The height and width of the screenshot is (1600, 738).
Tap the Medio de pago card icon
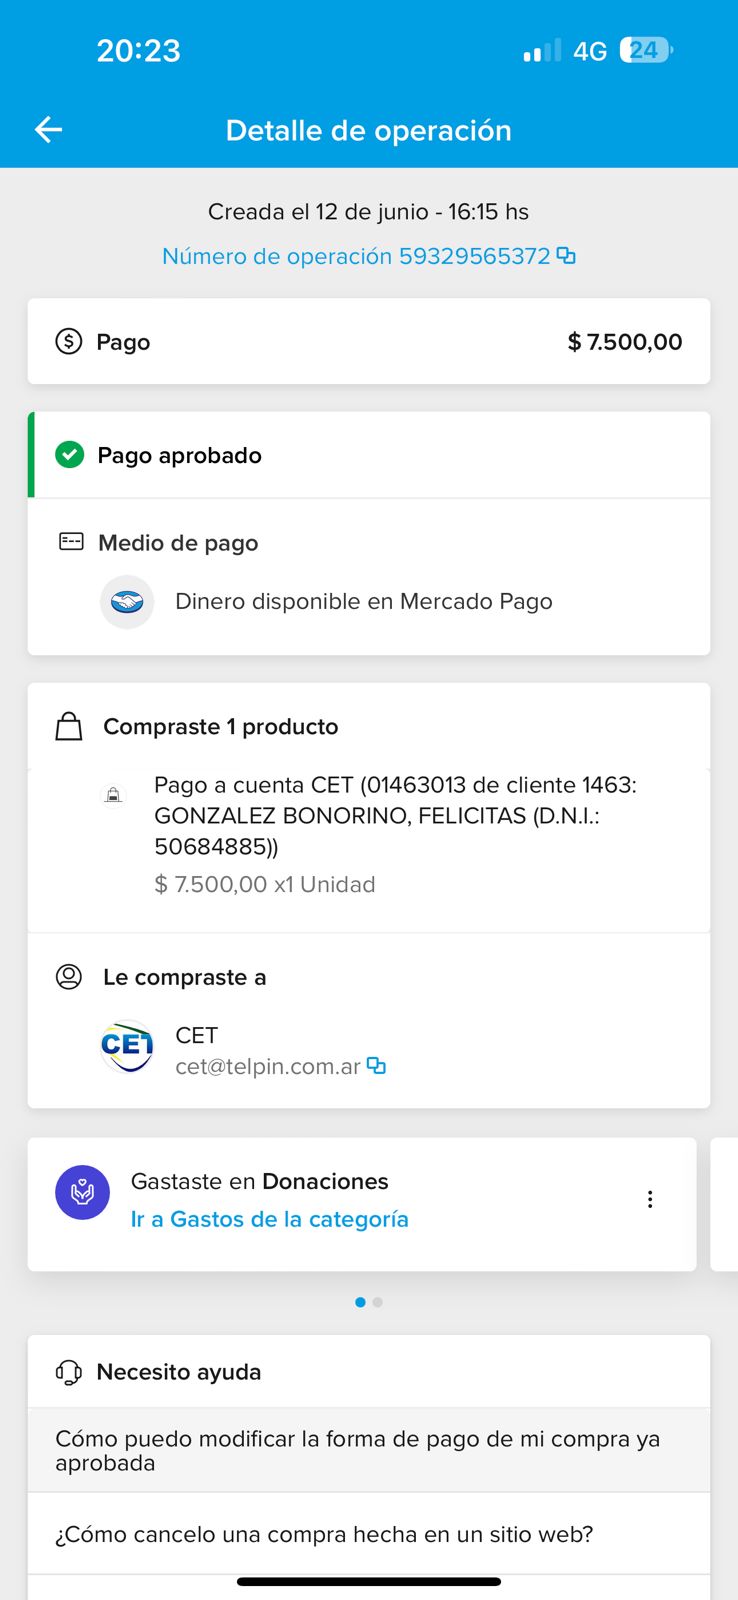[72, 542]
